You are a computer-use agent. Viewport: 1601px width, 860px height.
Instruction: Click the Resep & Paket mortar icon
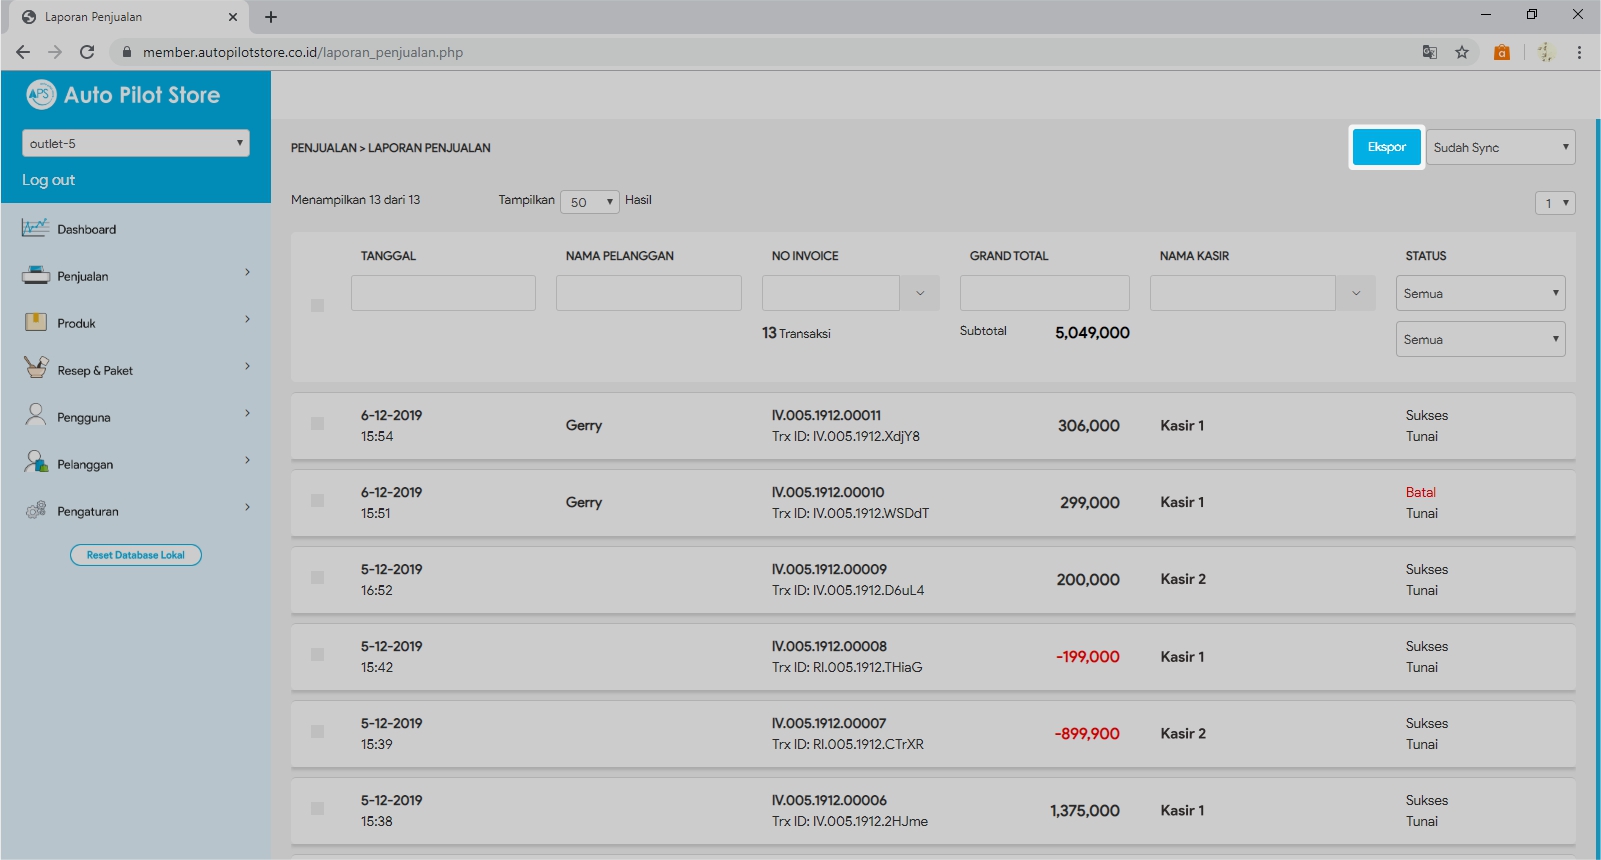click(x=35, y=368)
